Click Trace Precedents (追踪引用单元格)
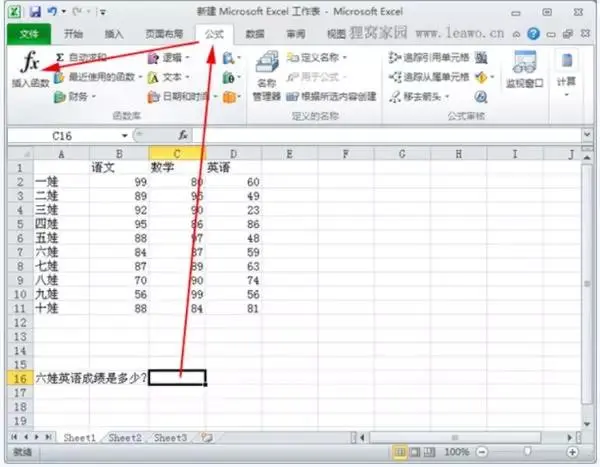 point(429,57)
